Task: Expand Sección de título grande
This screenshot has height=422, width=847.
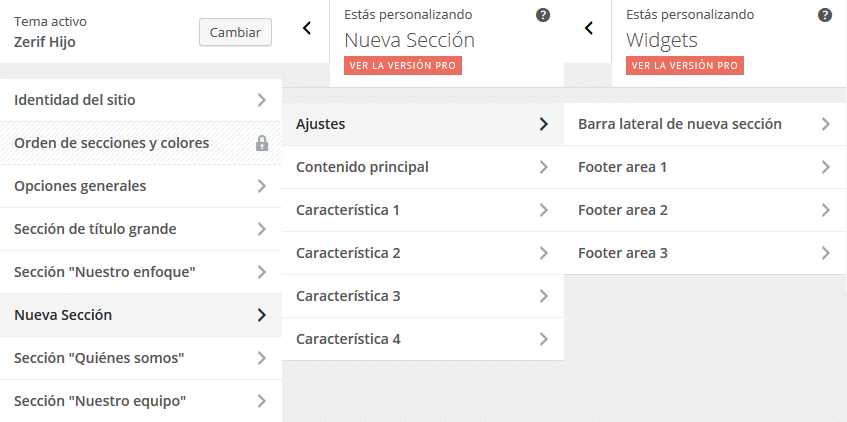Action: (140, 229)
